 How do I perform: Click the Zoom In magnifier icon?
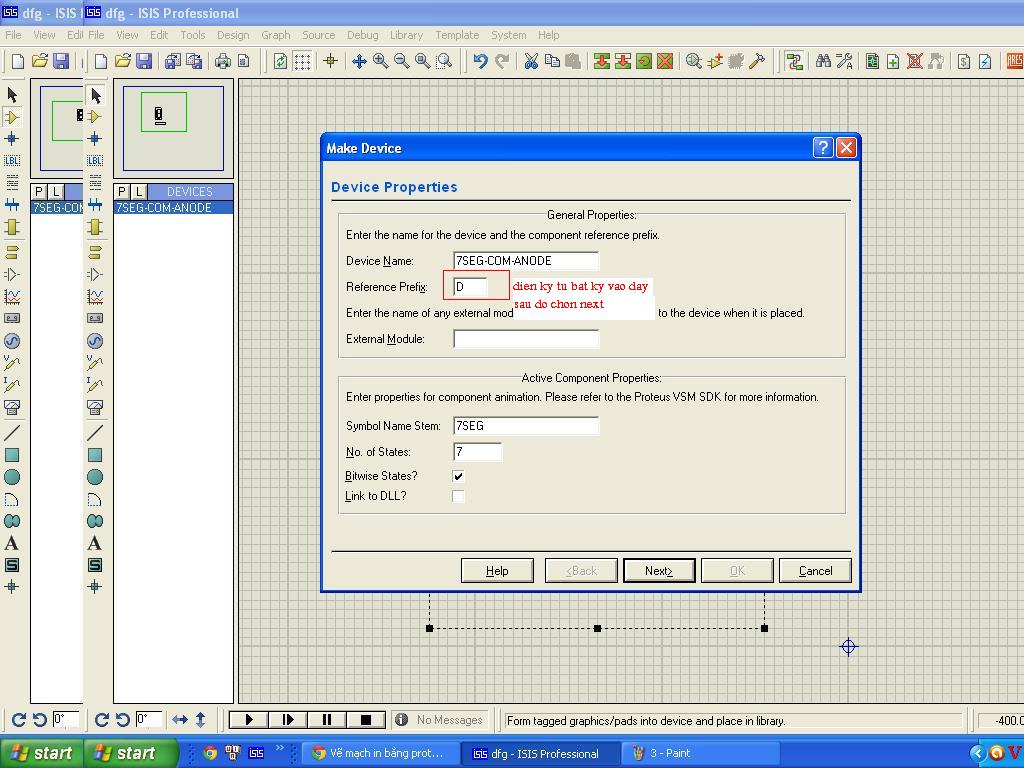tap(380, 61)
